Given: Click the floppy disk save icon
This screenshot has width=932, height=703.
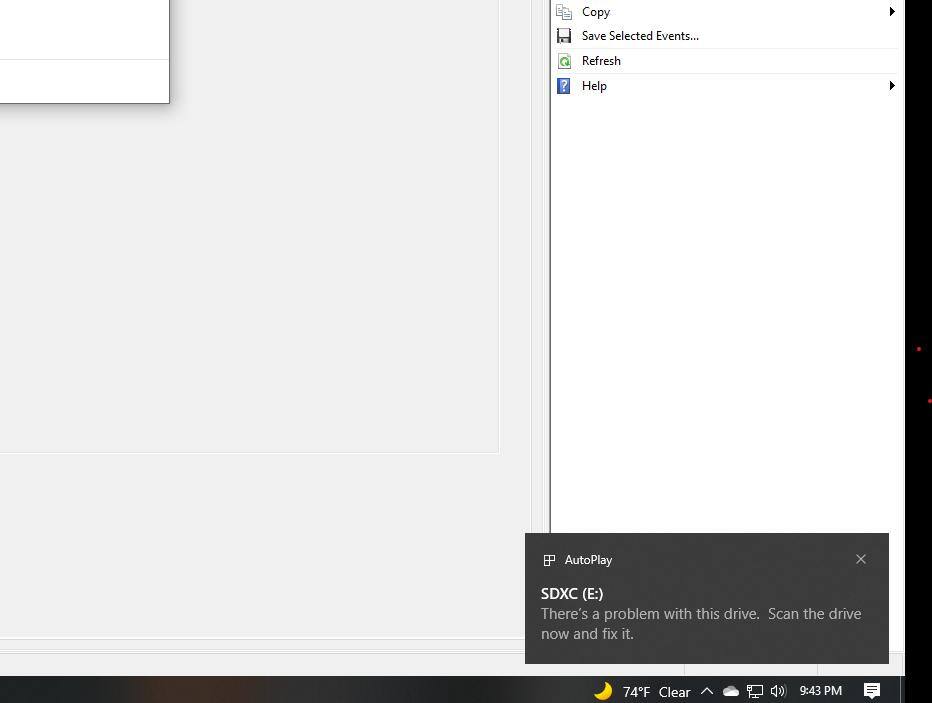Looking at the screenshot, I should tap(564, 36).
